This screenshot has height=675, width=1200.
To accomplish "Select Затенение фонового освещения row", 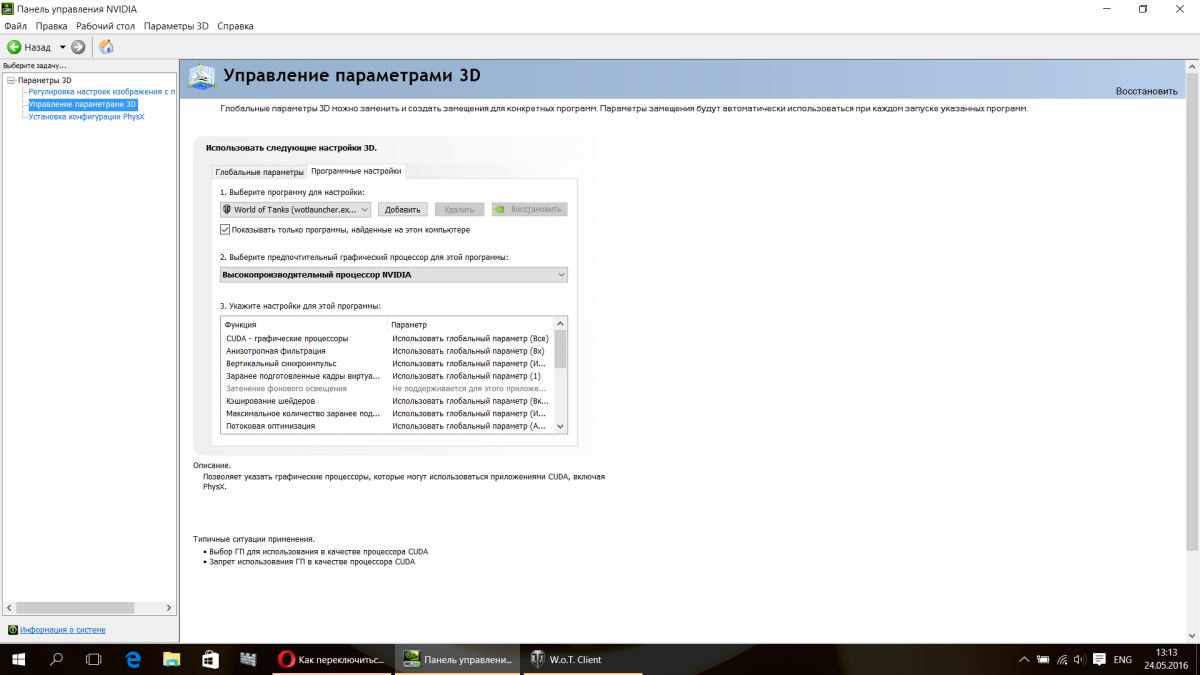I will pyautogui.click(x=387, y=388).
